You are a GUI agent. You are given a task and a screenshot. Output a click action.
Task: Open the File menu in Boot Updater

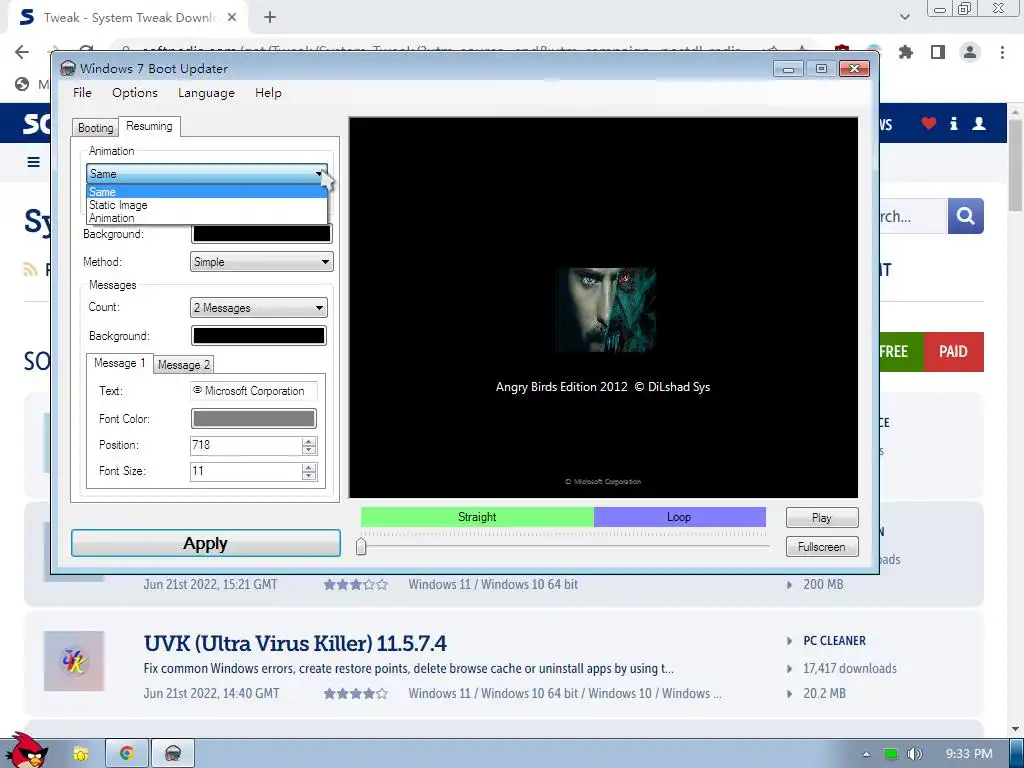coord(82,93)
